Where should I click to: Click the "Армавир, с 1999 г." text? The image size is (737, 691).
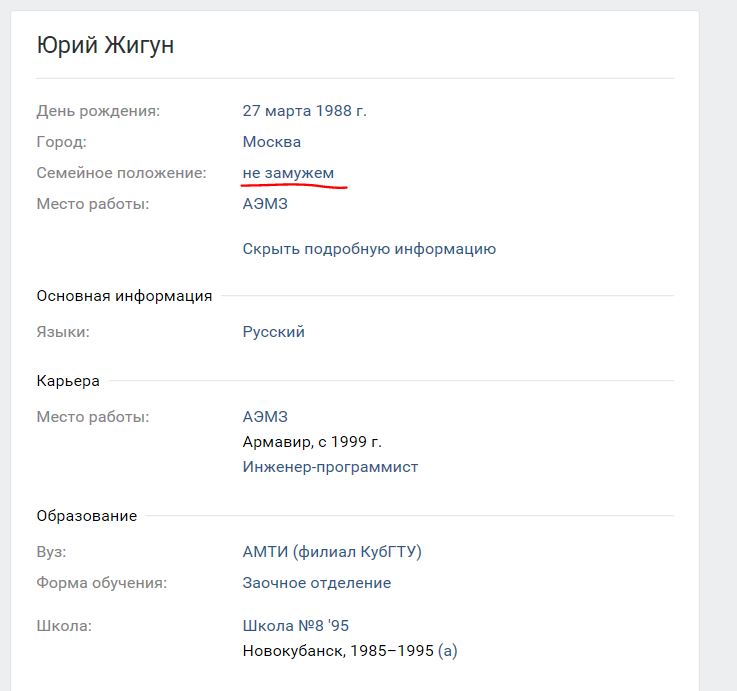[x=312, y=442]
